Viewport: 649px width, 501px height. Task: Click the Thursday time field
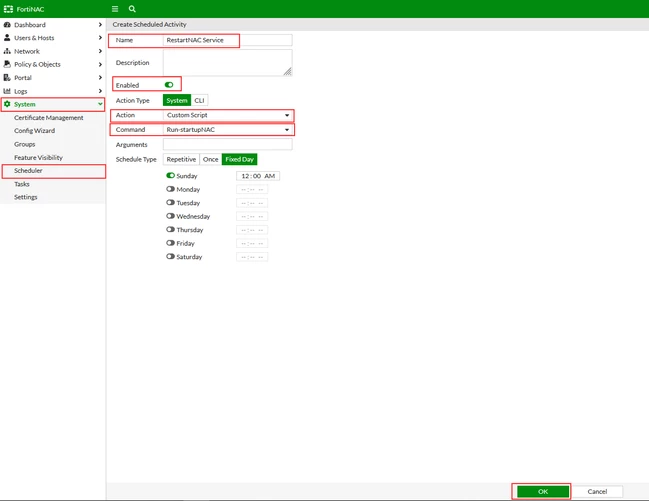[x=252, y=230]
